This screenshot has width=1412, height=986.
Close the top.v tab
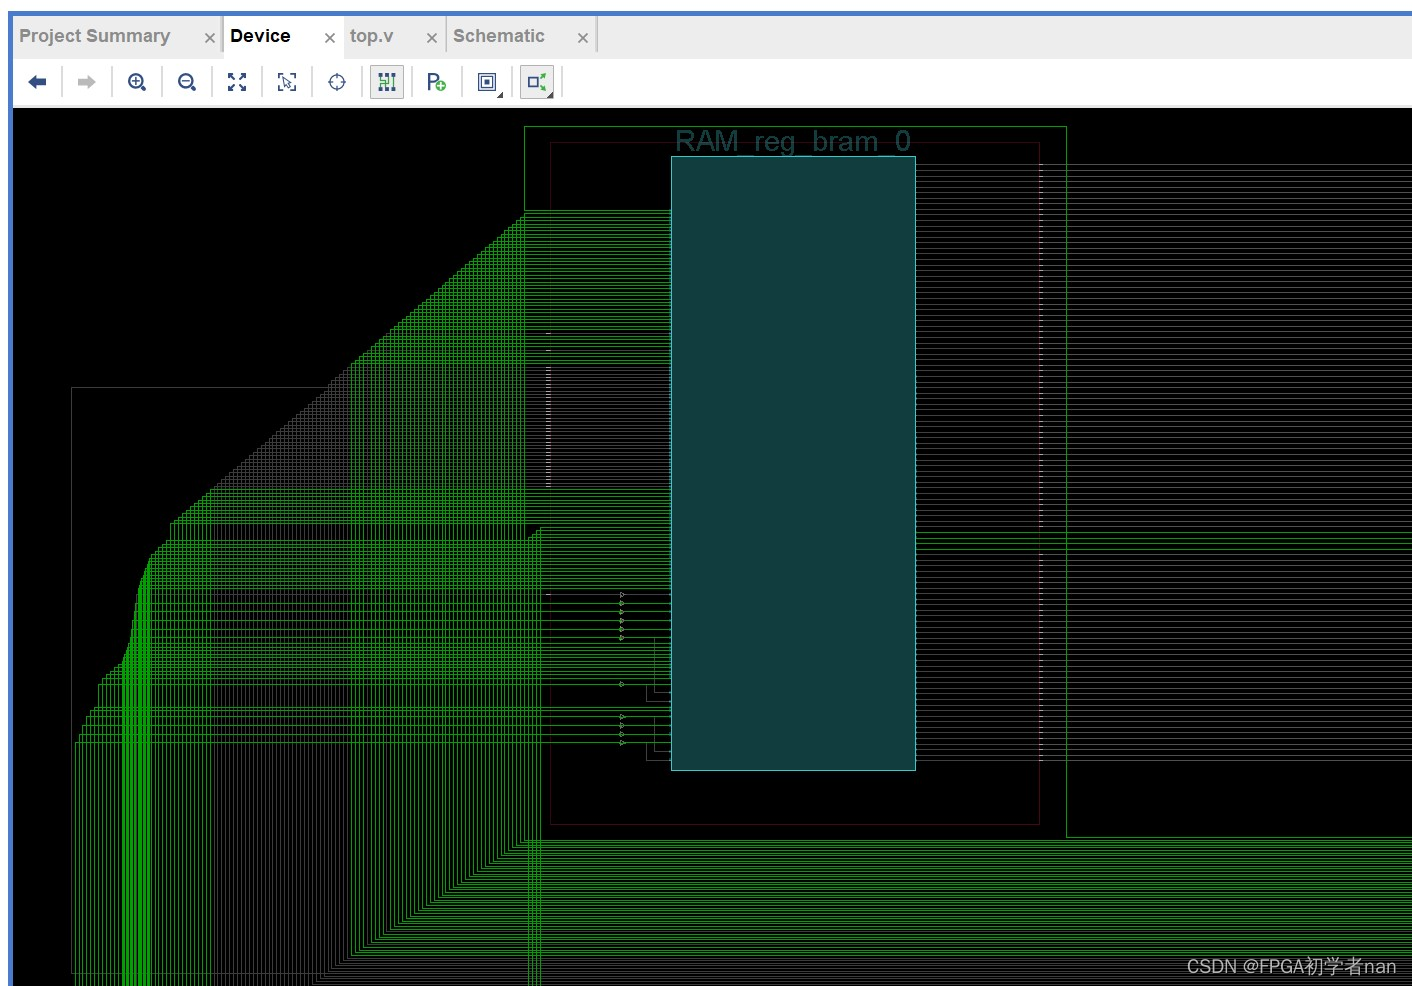coord(431,36)
